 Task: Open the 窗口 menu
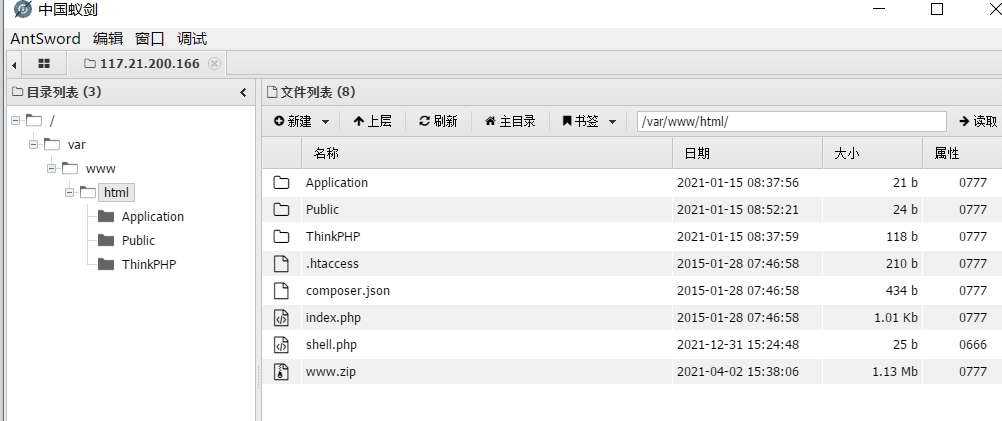click(150, 38)
